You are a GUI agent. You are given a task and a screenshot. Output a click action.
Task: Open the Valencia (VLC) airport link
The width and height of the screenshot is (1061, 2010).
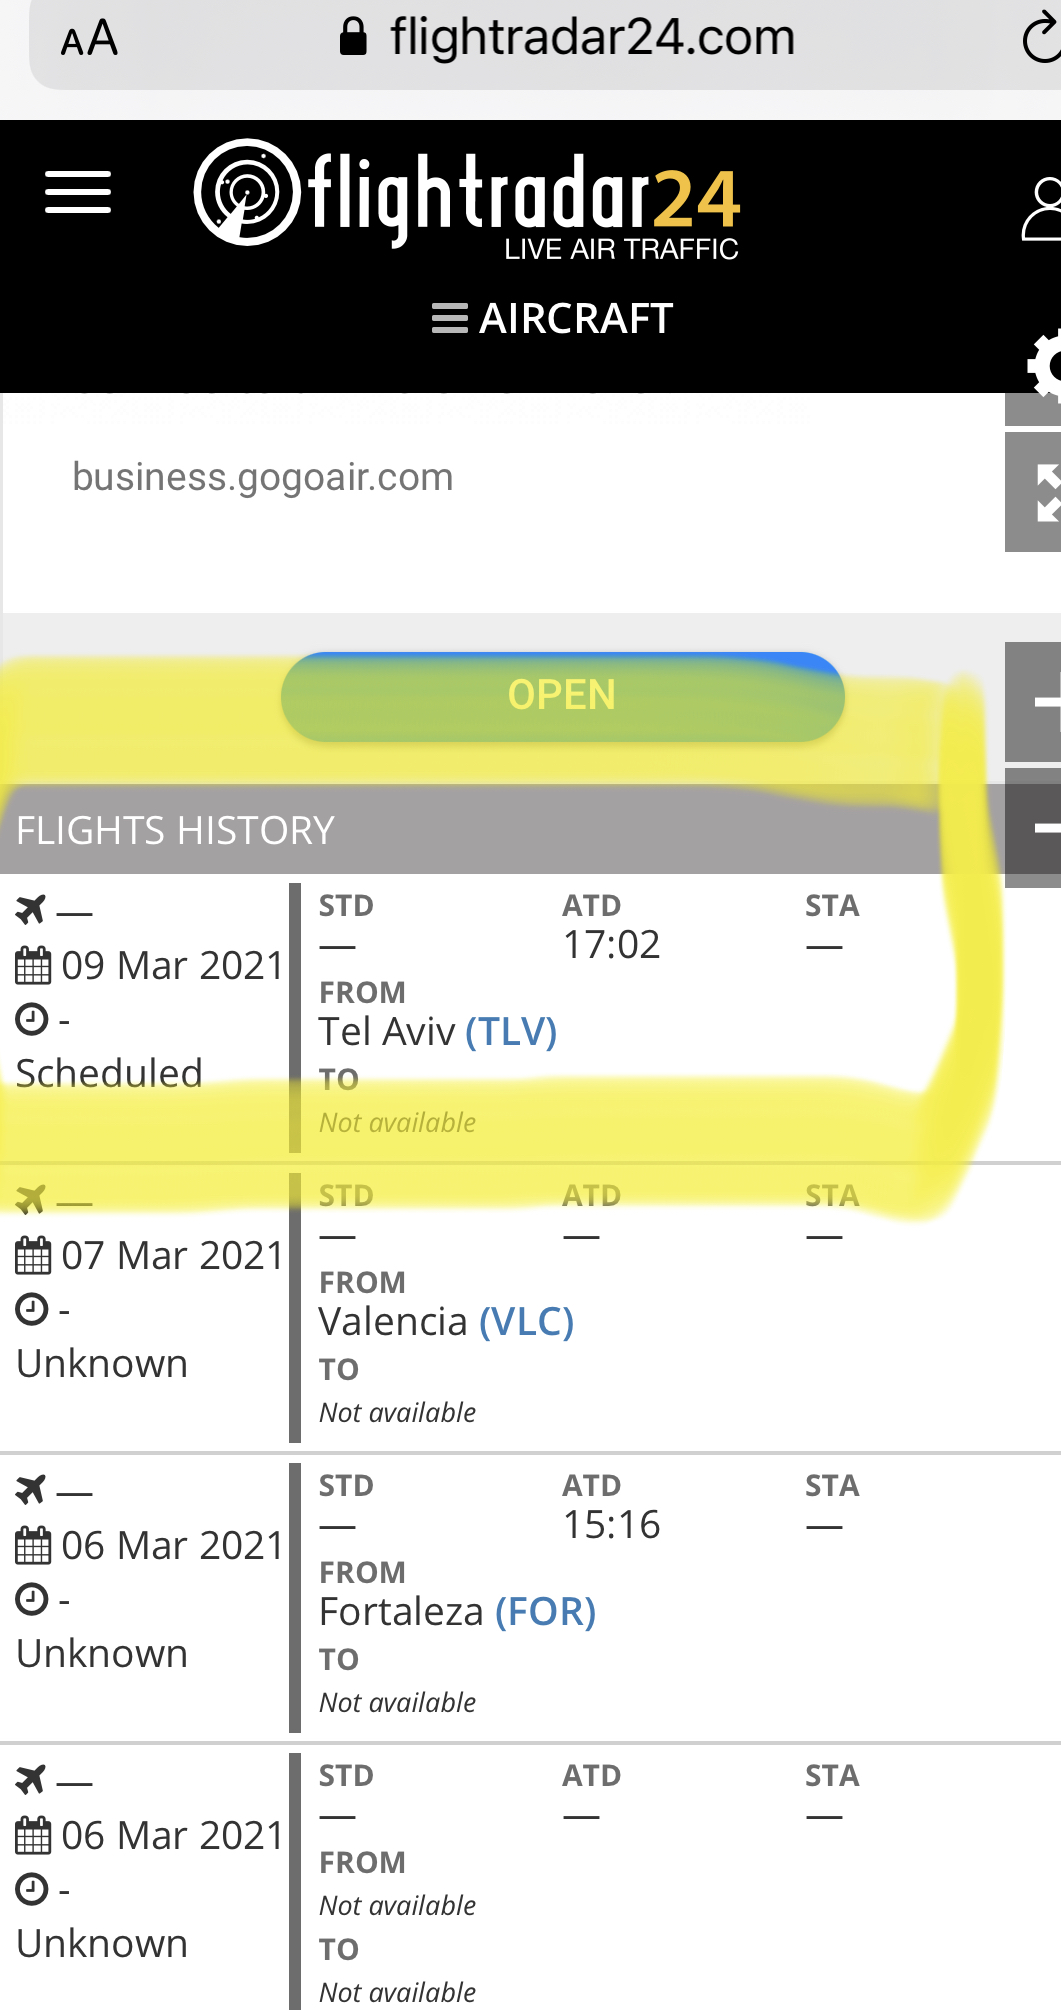[526, 1322]
